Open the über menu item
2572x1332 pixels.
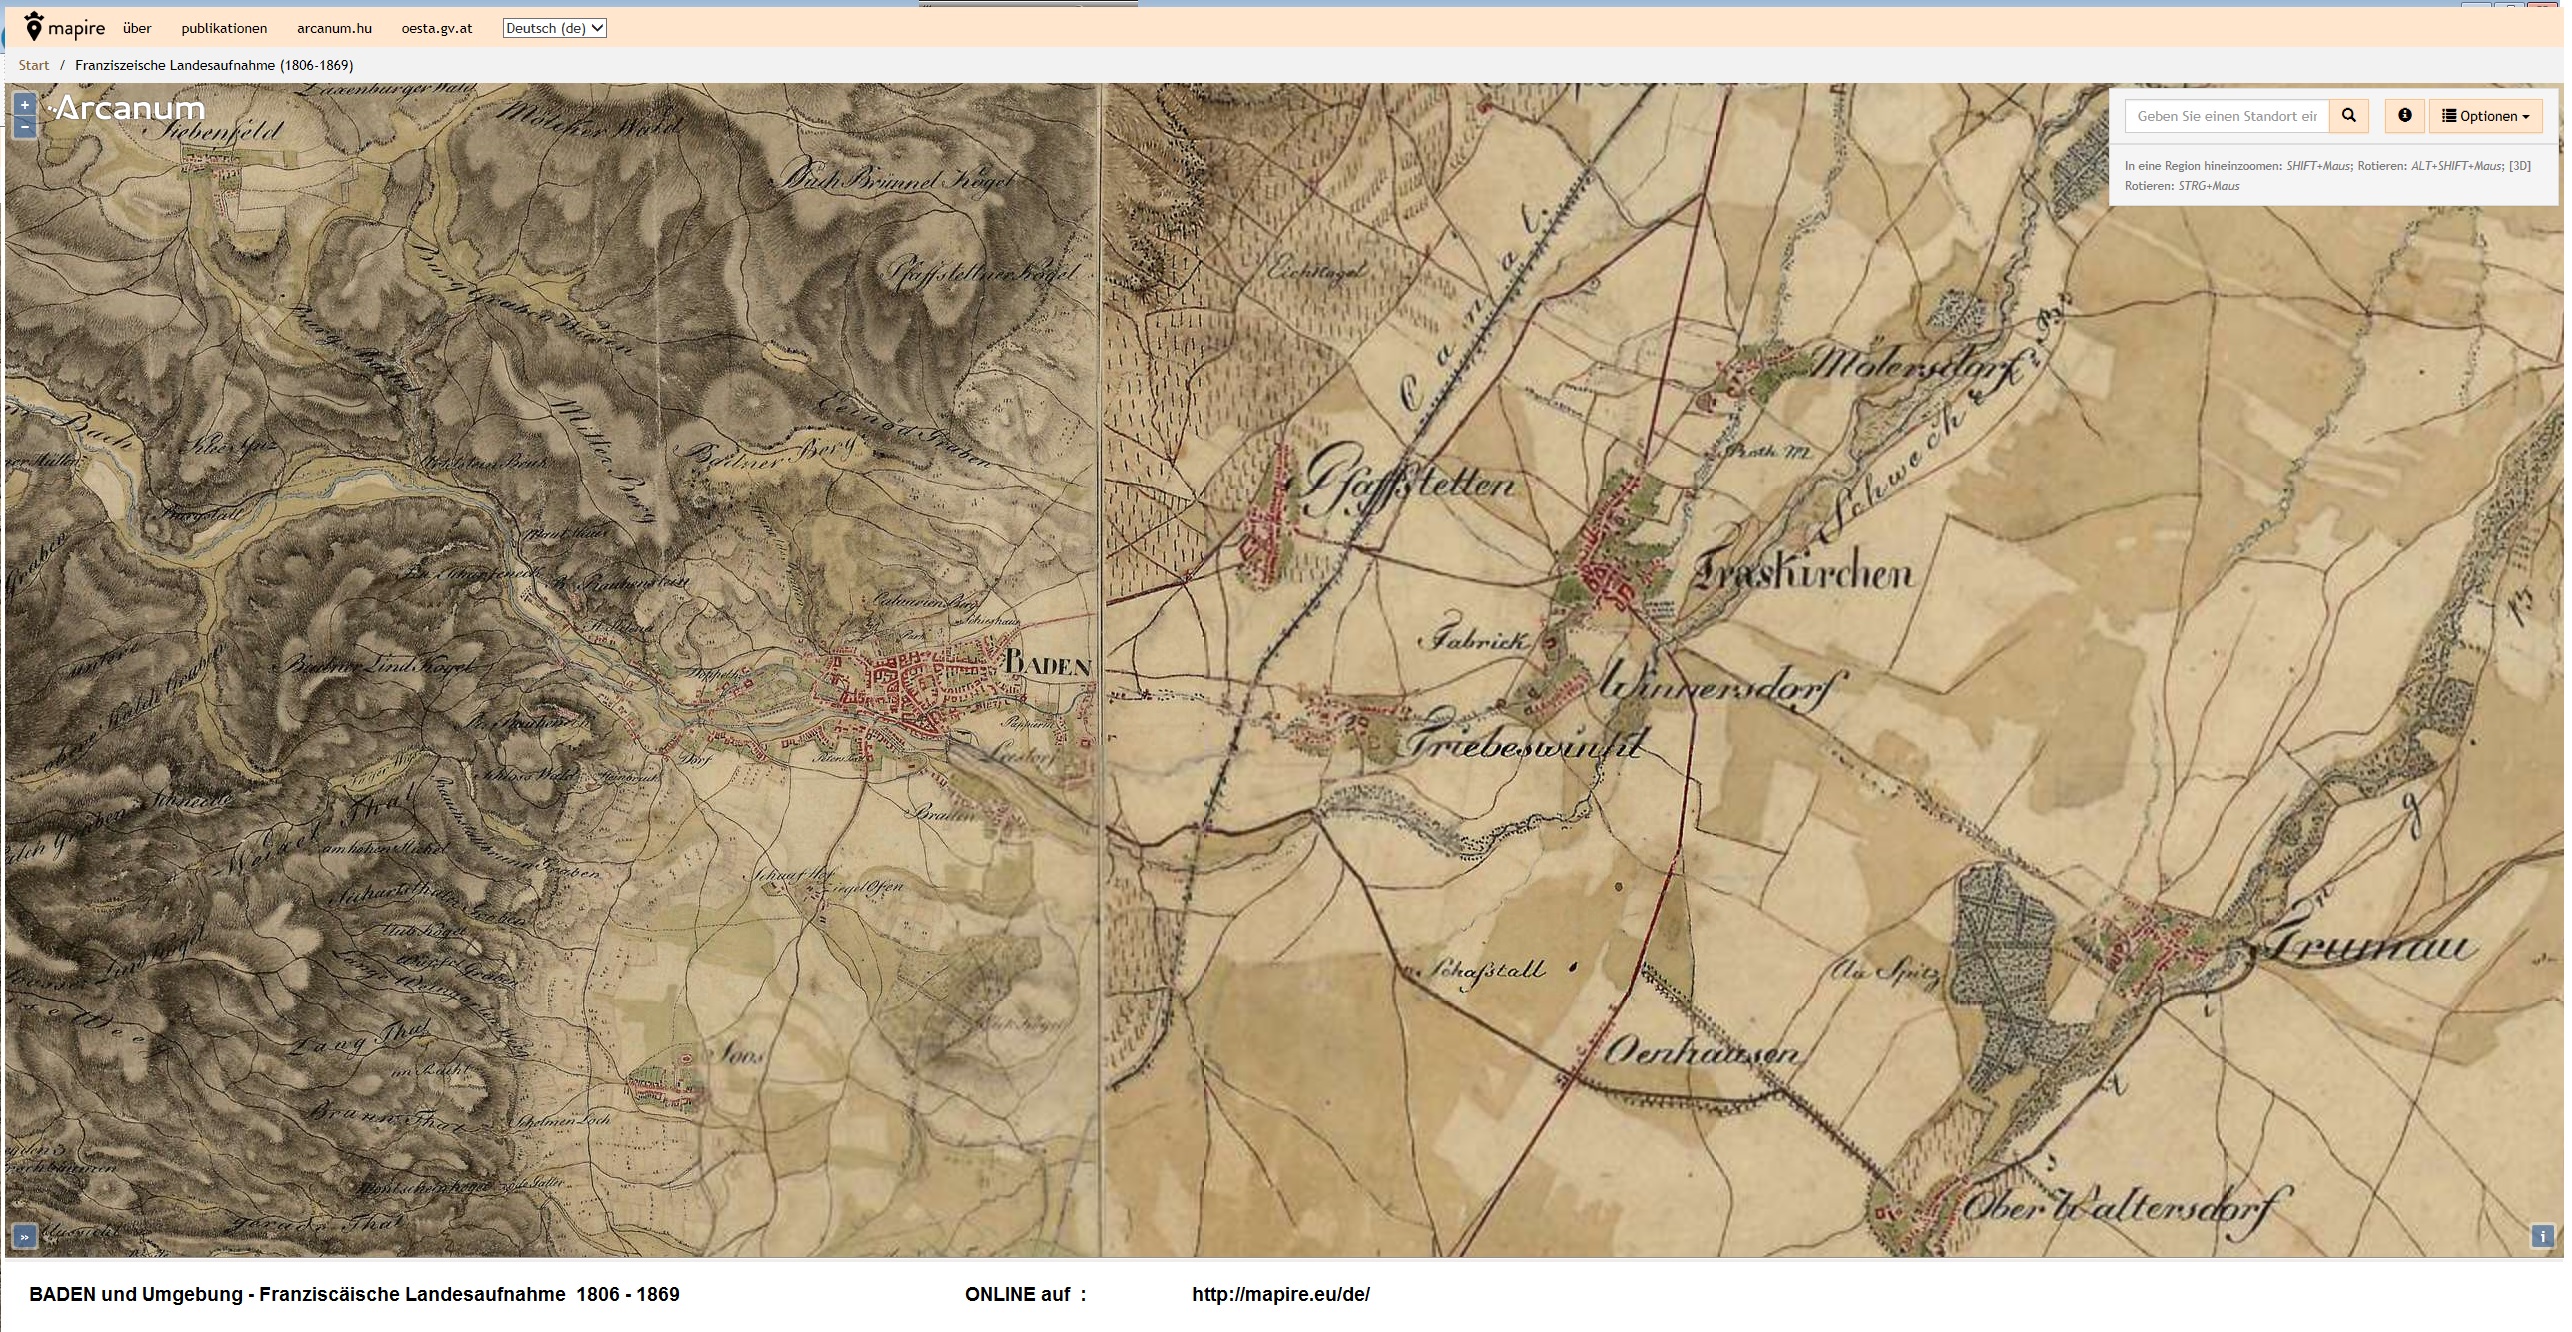[137, 28]
